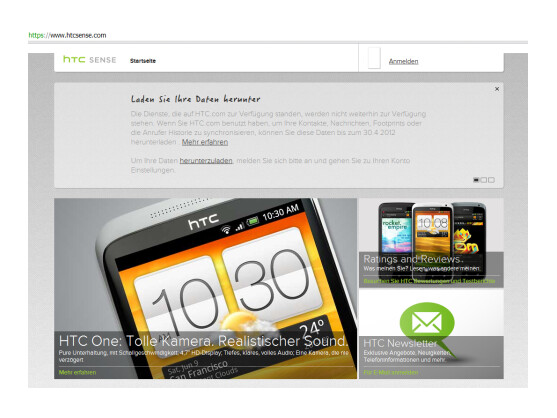
Task: Click the phone placeholder image beside Anmelden
Action: point(374,58)
